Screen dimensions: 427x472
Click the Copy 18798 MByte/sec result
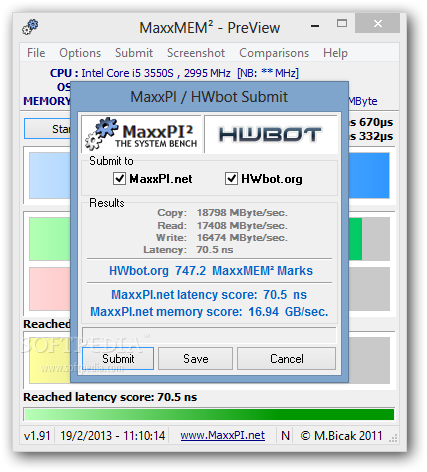(x=222, y=213)
